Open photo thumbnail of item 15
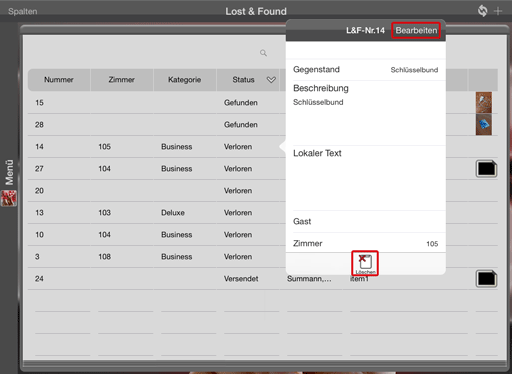 click(484, 102)
